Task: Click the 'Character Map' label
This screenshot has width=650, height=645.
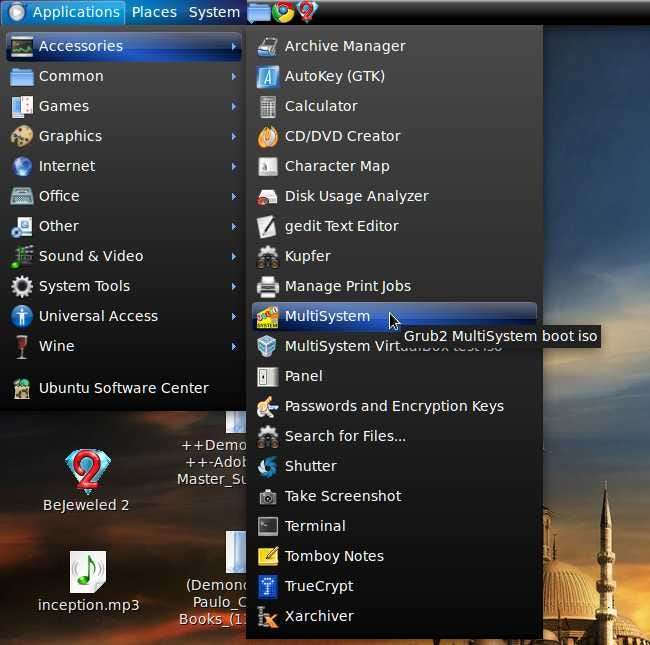Action: click(337, 166)
